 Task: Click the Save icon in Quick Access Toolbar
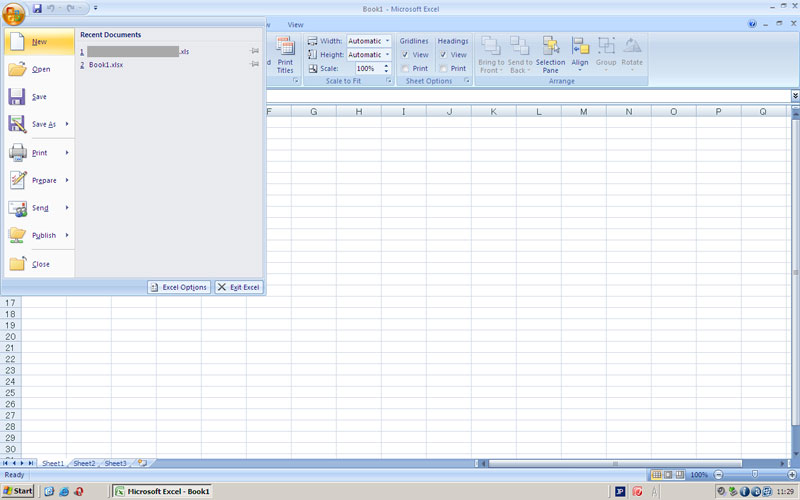(x=37, y=8)
